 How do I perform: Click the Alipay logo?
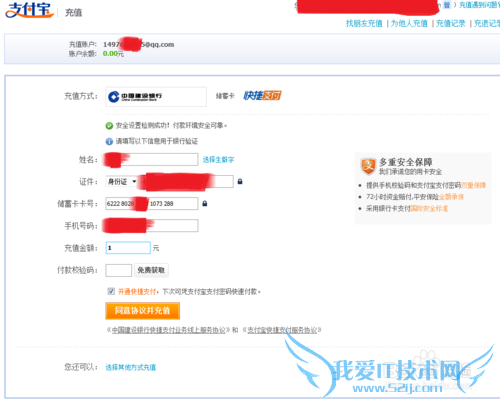pyautogui.click(x=29, y=10)
